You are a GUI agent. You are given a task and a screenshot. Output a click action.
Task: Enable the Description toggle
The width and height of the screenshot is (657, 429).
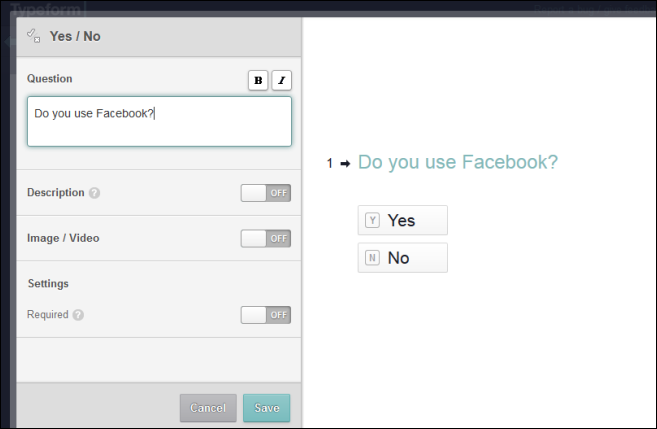[265, 193]
